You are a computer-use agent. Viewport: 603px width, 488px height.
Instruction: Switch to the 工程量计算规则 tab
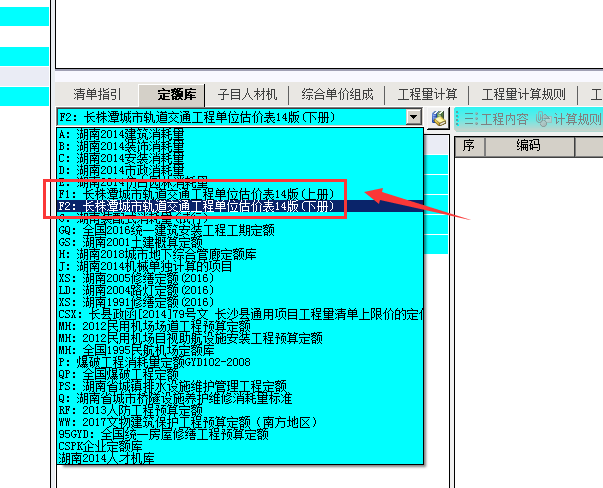pyautogui.click(x=523, y=94)
